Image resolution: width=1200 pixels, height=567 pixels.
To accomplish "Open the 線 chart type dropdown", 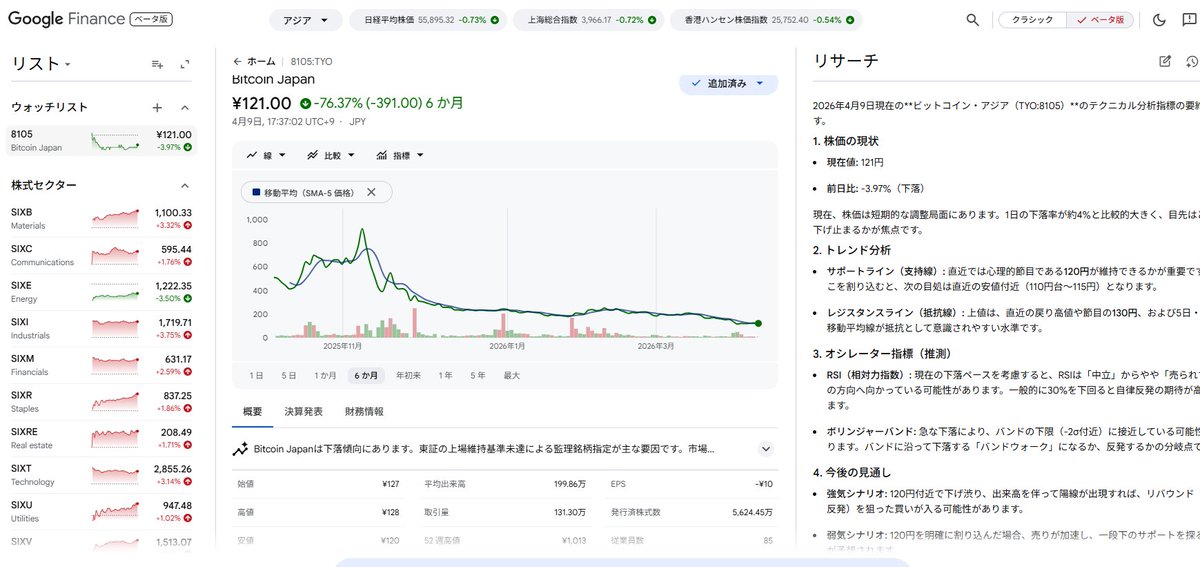I will pyautogui.click(x=266, y=156).
